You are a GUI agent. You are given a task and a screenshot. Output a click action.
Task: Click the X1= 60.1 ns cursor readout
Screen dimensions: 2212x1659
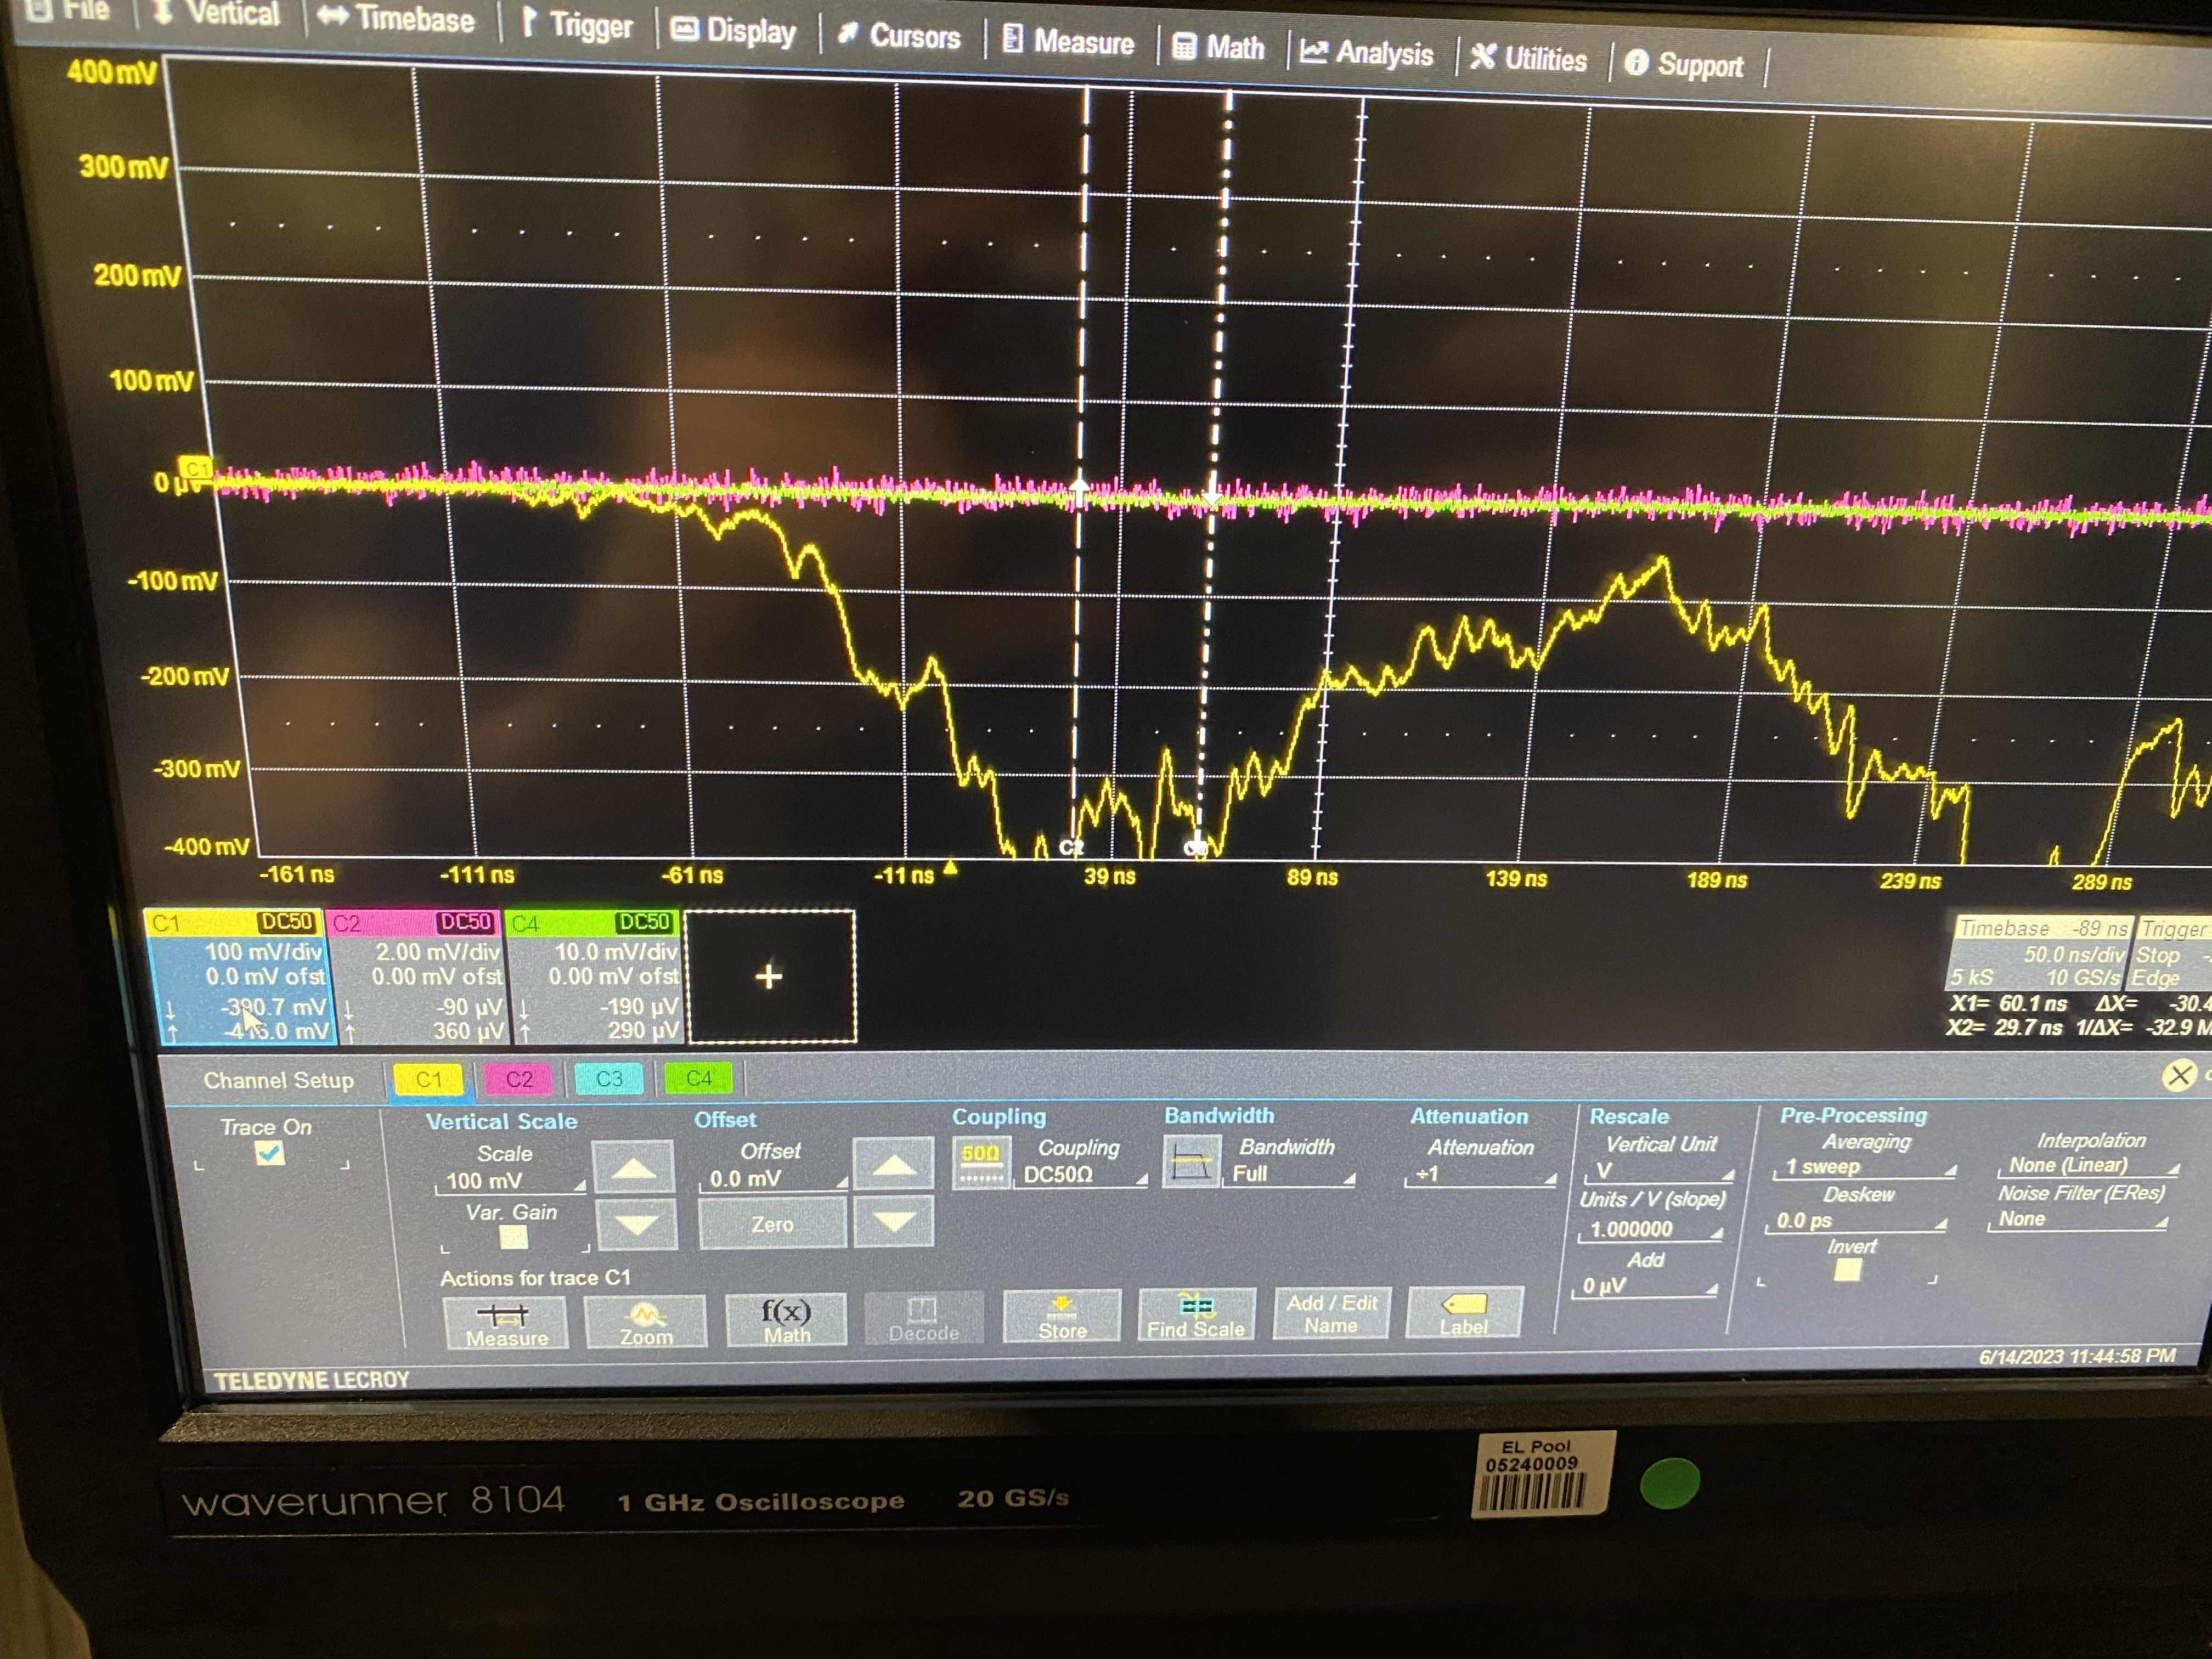pos(2008,1003)
